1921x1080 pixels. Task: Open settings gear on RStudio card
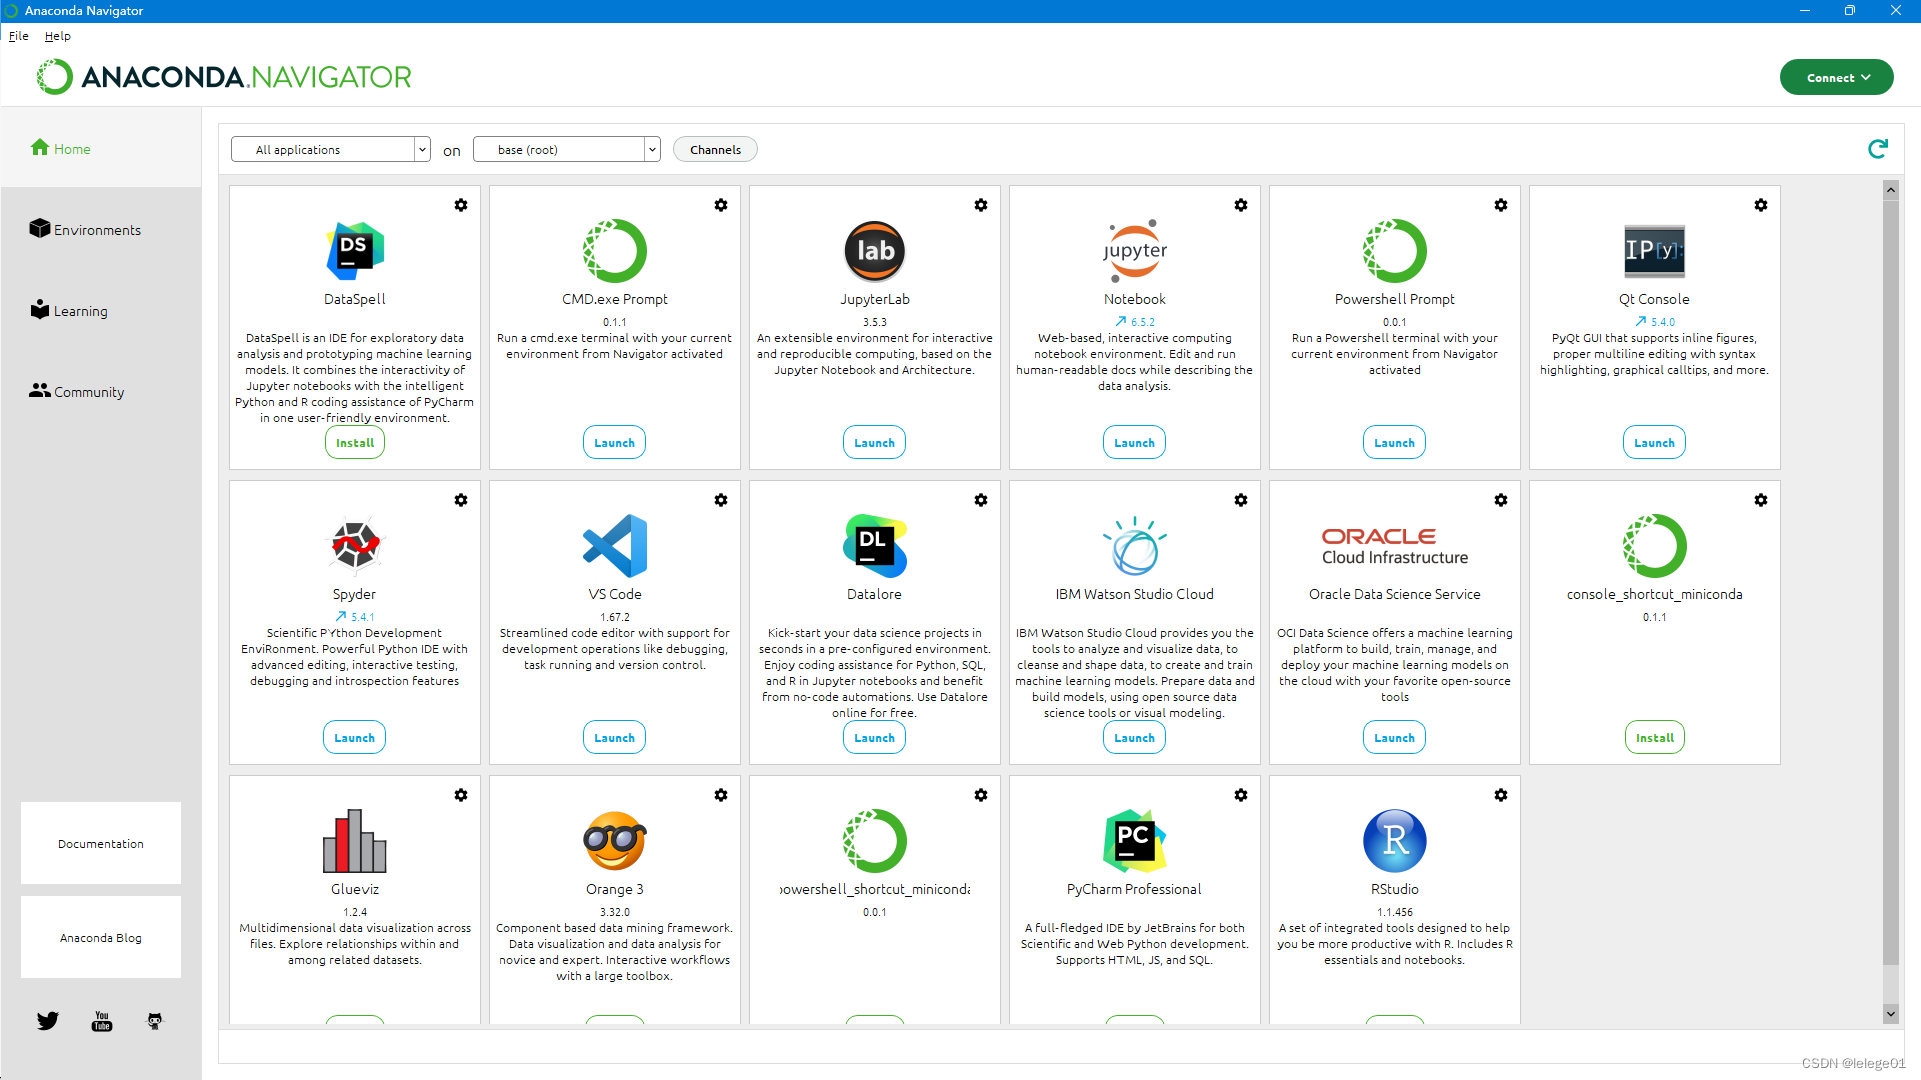click(x=1501, y=795)
